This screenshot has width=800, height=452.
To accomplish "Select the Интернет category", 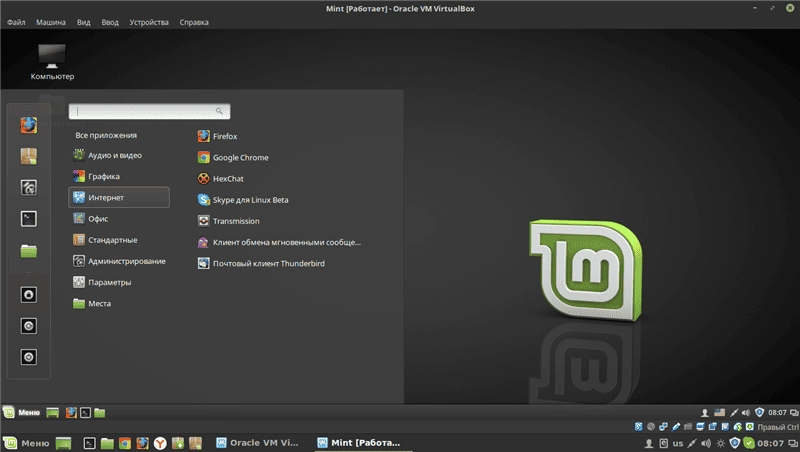I will [119, 197].
